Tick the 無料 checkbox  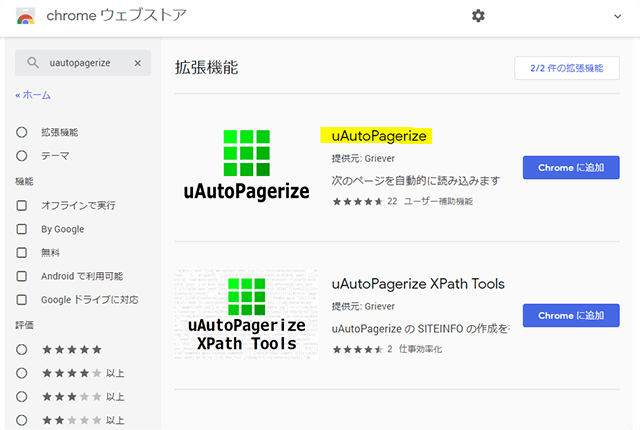coord(22,253)
